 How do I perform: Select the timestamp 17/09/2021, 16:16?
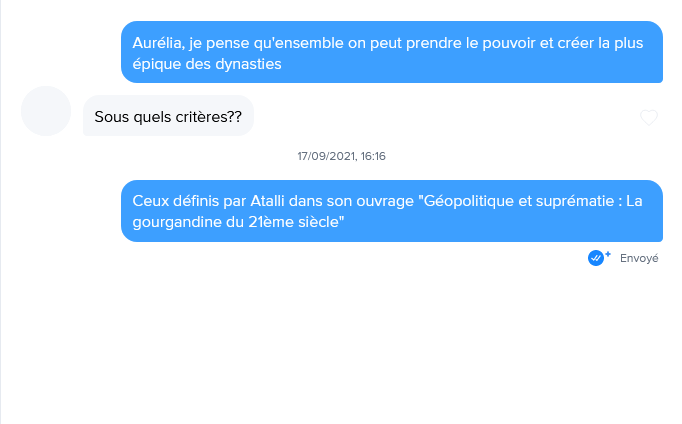[x=341, y=156]
